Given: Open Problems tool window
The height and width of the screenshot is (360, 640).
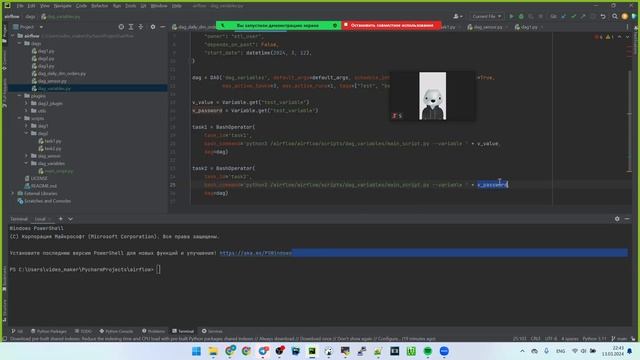Looking at the screenshot, I should (153, 331).
